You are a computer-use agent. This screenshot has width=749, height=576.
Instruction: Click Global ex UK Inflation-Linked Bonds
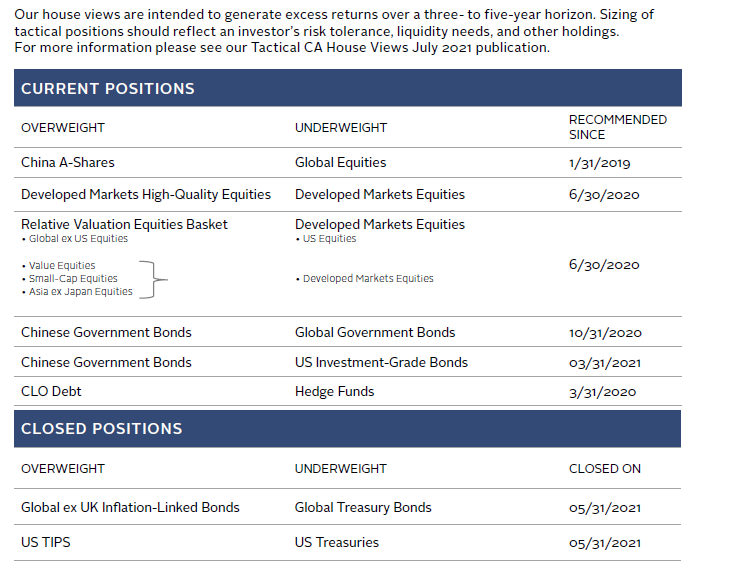pos(130,507)
